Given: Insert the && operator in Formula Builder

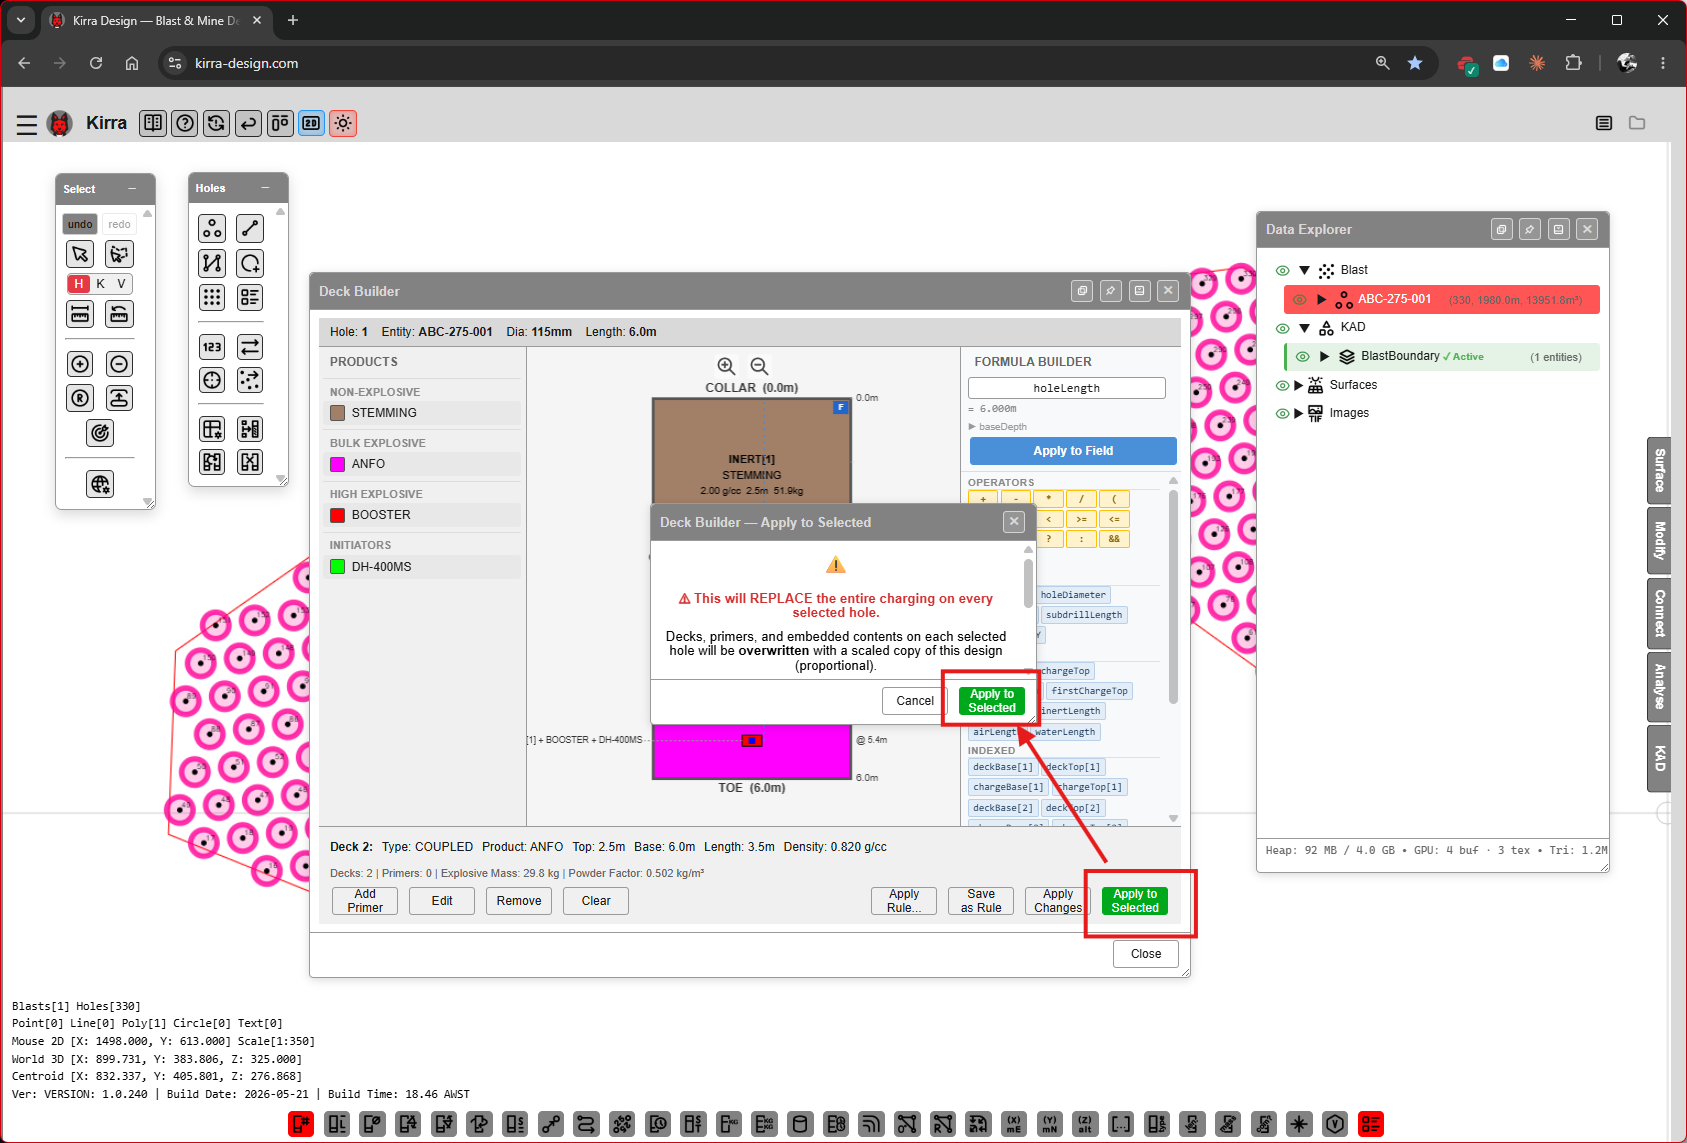Looking at the screenshot, I should [1114, 539].
